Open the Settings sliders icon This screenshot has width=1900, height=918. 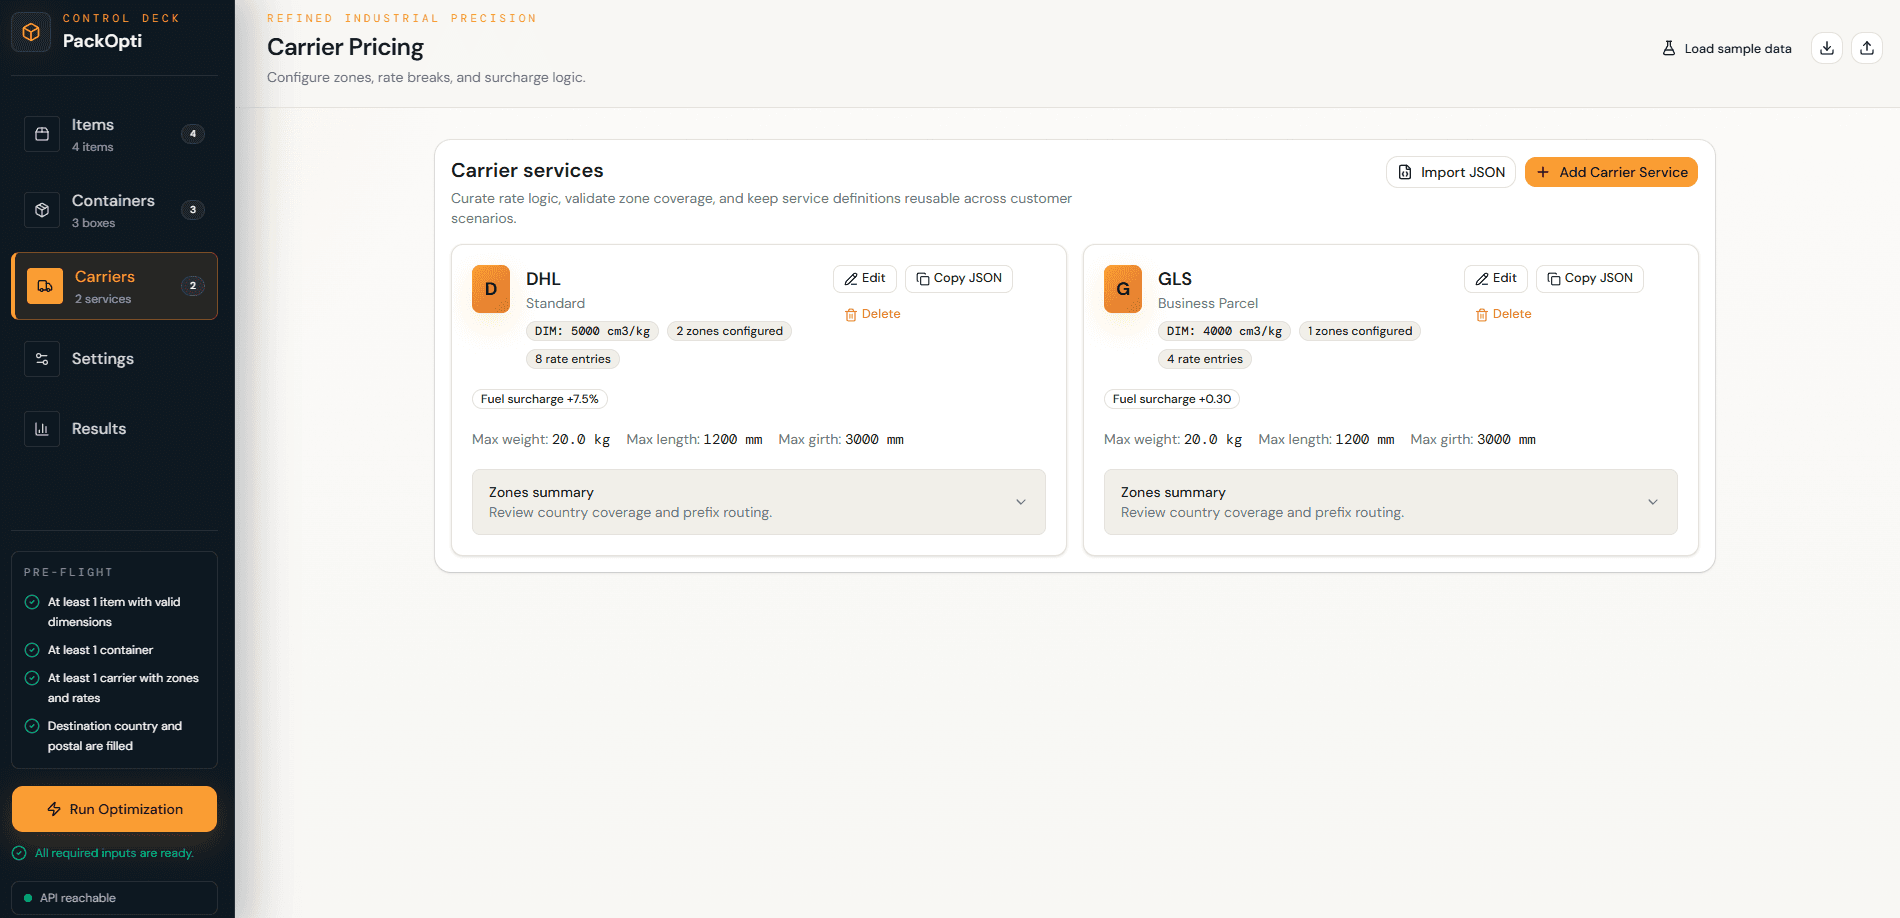point(42,359)
